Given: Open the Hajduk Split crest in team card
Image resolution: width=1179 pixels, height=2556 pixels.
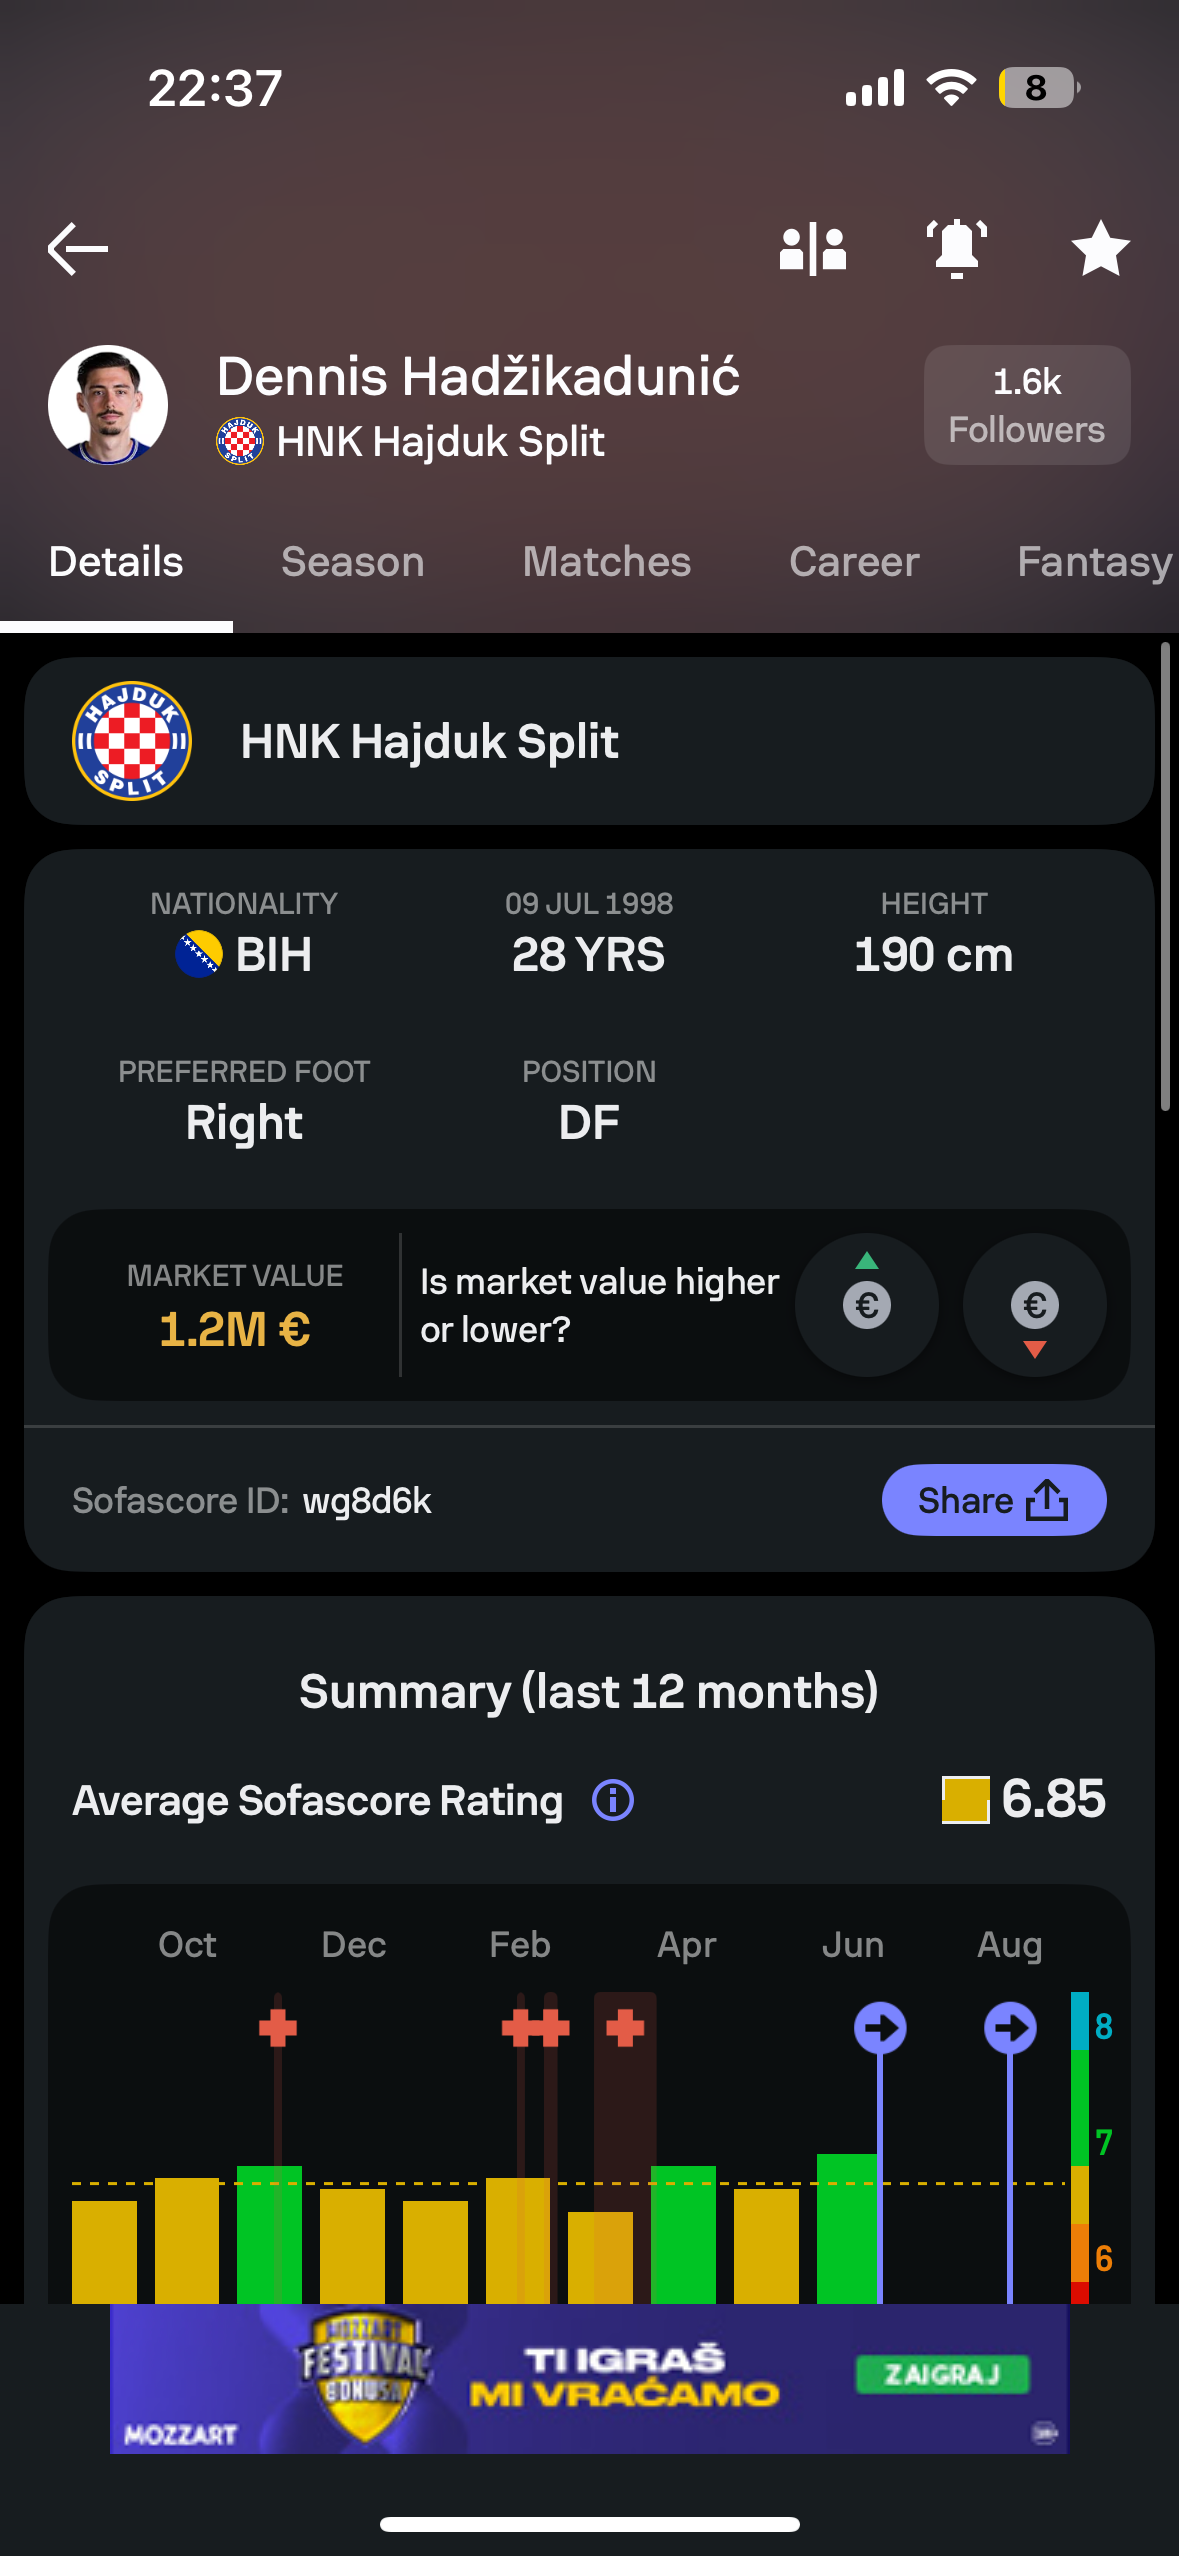Looking at the screenshot, I should [x=132, y=741].
